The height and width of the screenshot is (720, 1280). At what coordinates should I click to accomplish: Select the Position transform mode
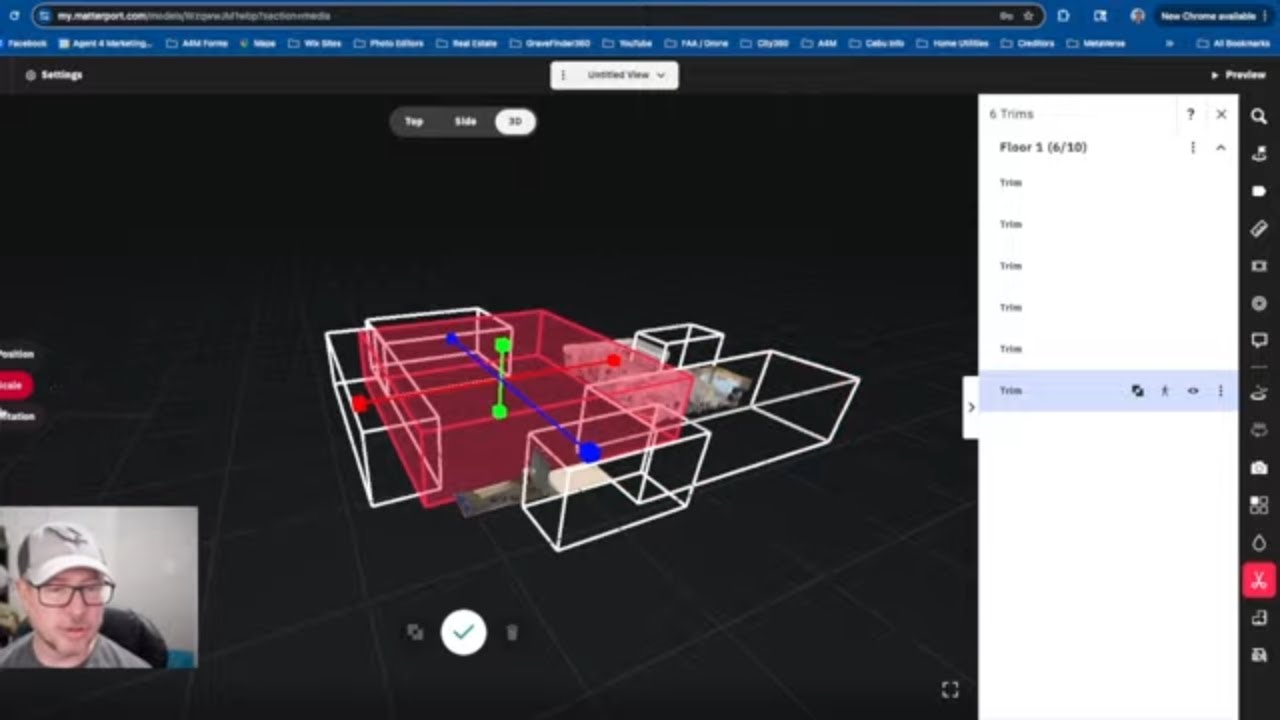(x=17, y=354)
